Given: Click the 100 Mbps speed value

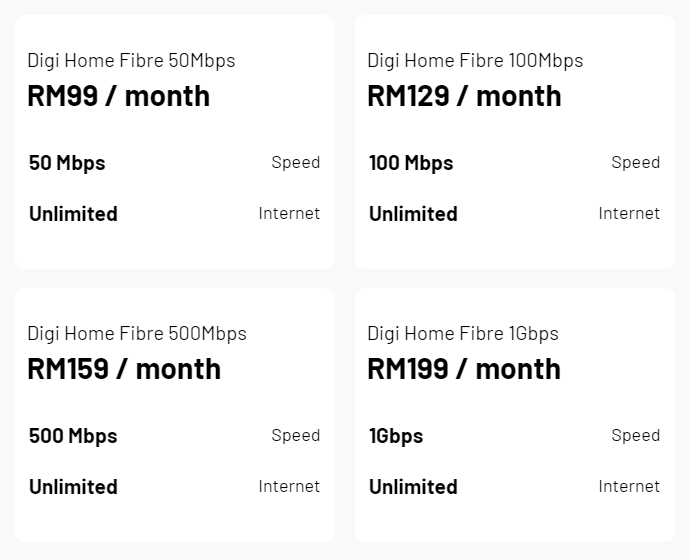Looking at the screenshot, I should 411,163.
